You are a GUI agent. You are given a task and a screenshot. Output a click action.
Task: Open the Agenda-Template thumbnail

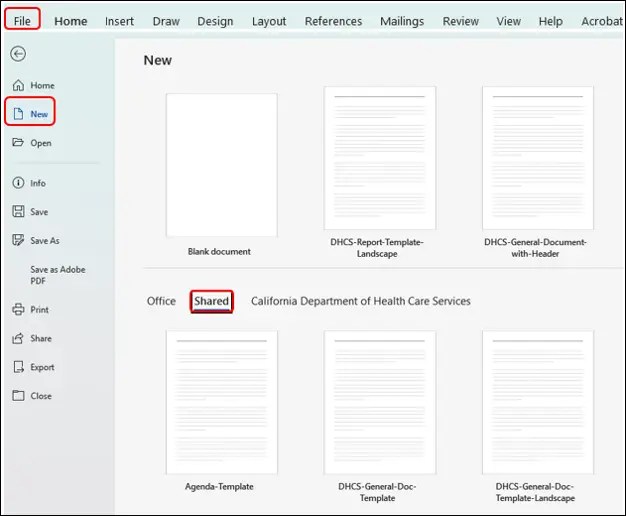pos(222,402)
